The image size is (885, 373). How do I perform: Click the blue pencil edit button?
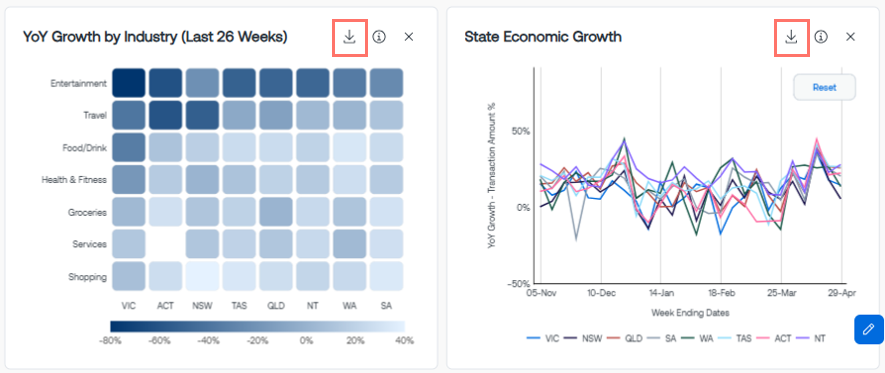click(x=868, y=329)
